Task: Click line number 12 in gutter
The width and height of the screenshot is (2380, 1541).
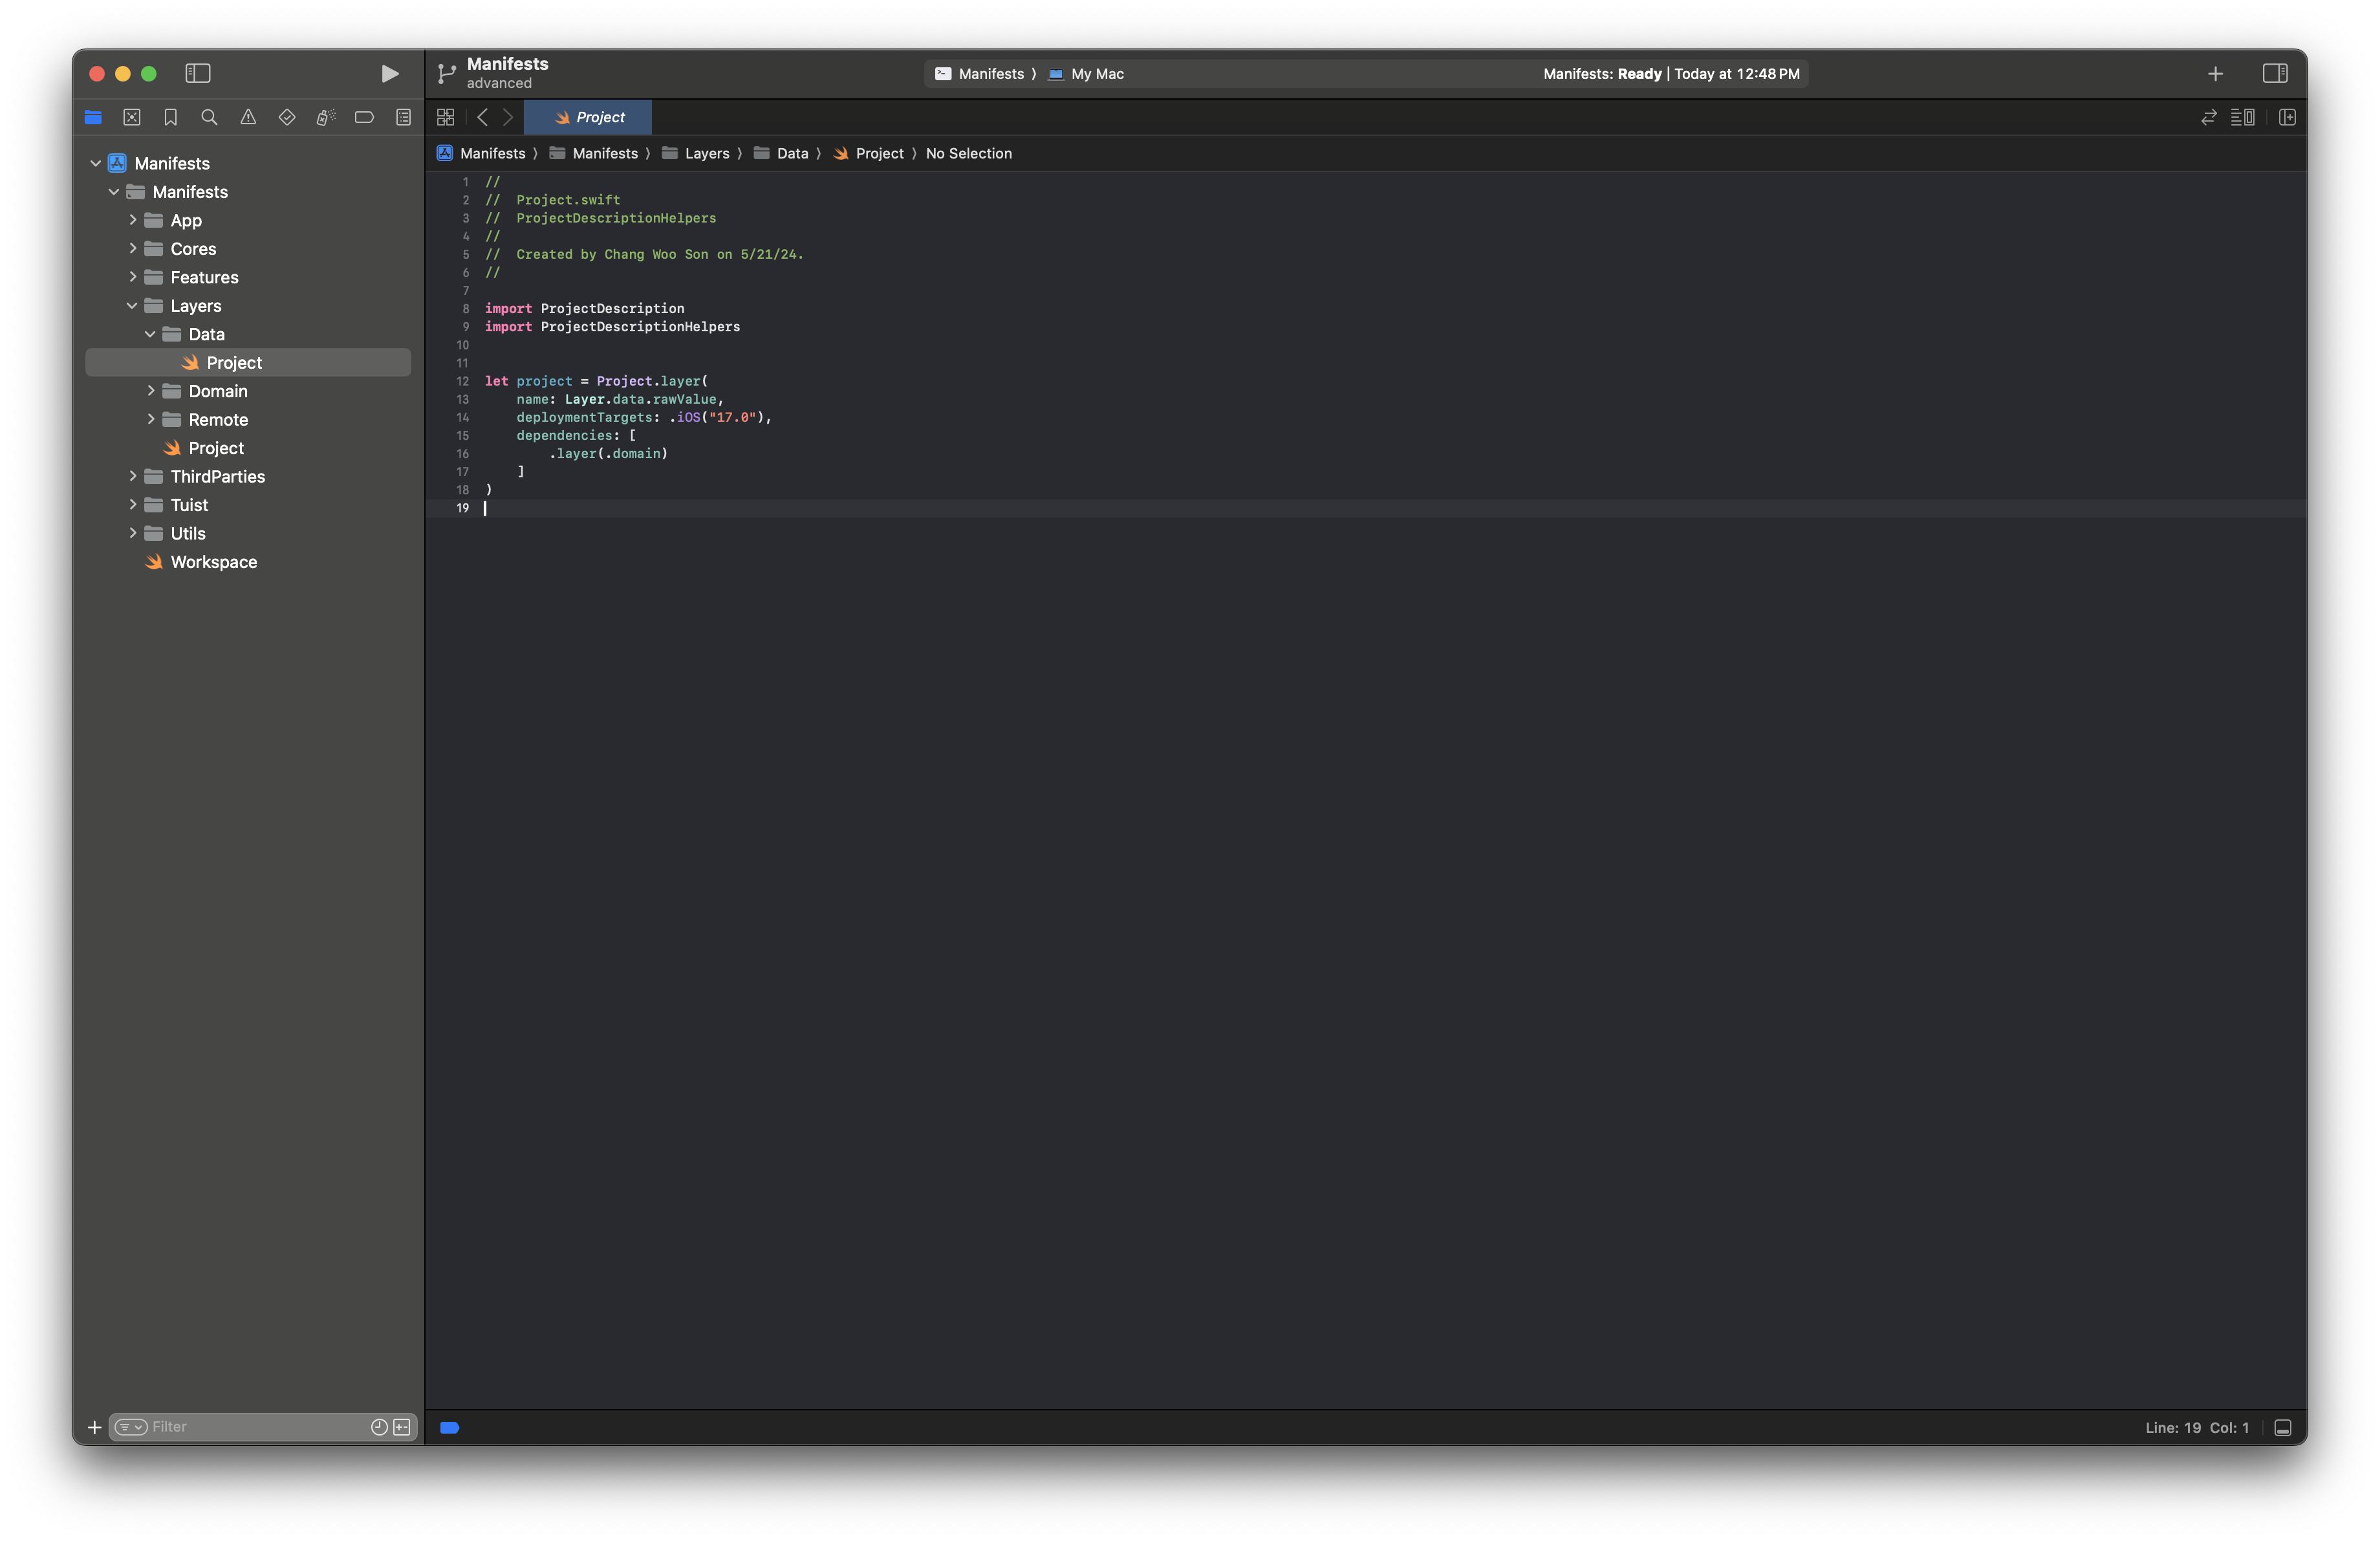Action: click(x=463, y=381)
